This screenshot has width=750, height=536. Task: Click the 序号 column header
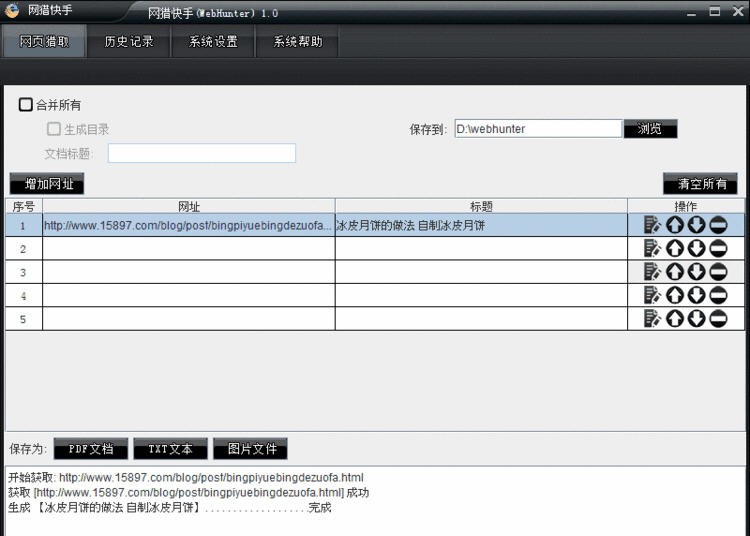pos(23,206)
